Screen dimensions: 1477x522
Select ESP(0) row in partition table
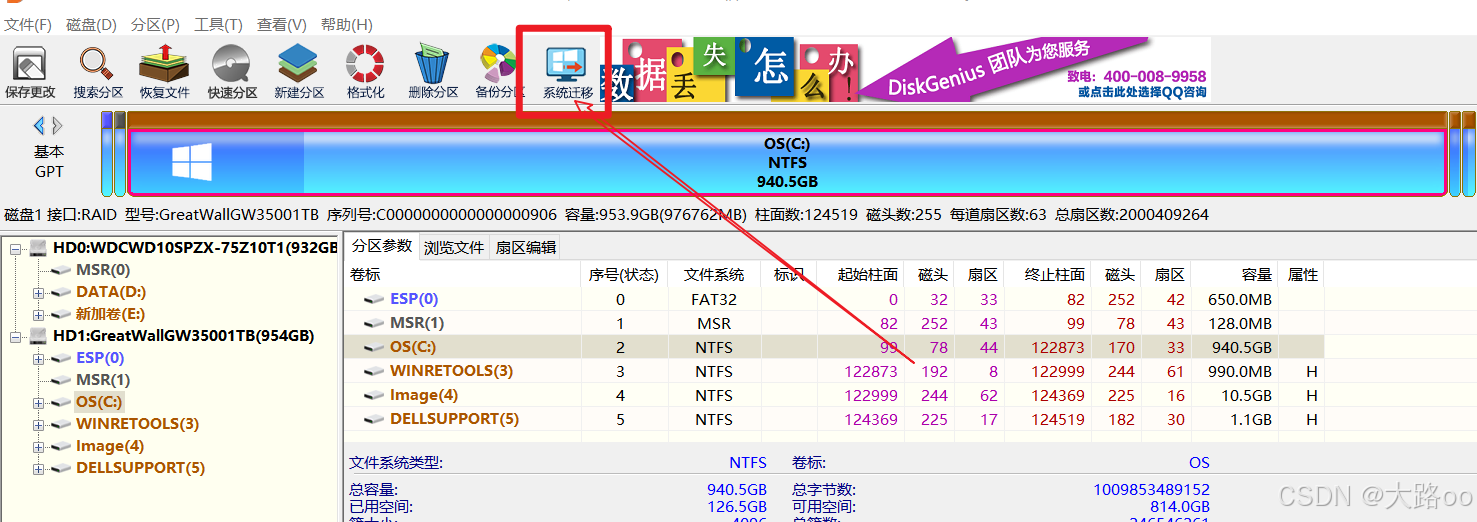tap(834, 299)
